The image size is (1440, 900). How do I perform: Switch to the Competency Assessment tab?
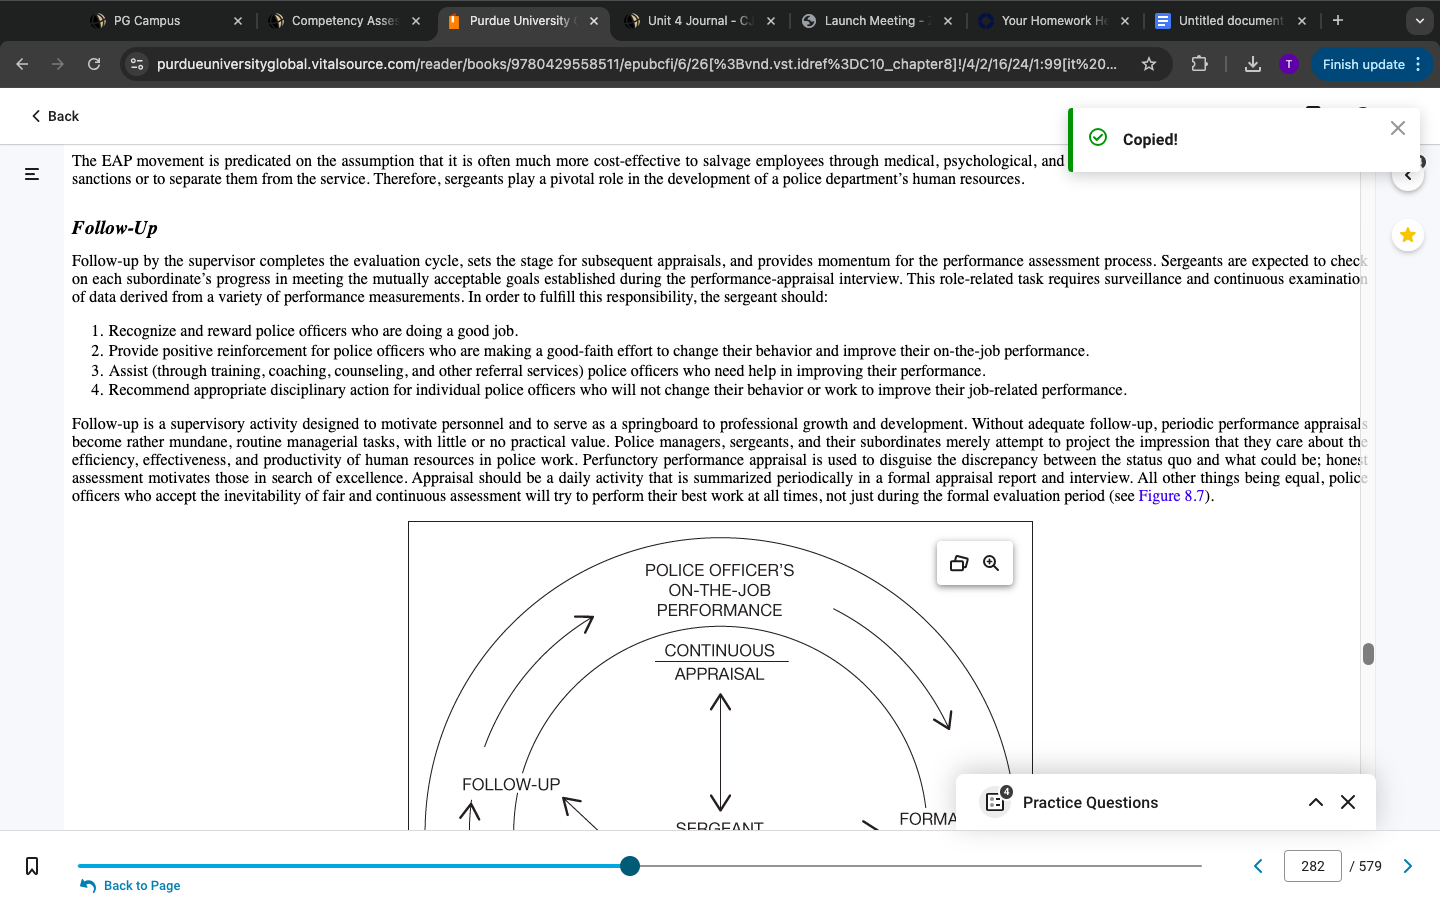345,20
